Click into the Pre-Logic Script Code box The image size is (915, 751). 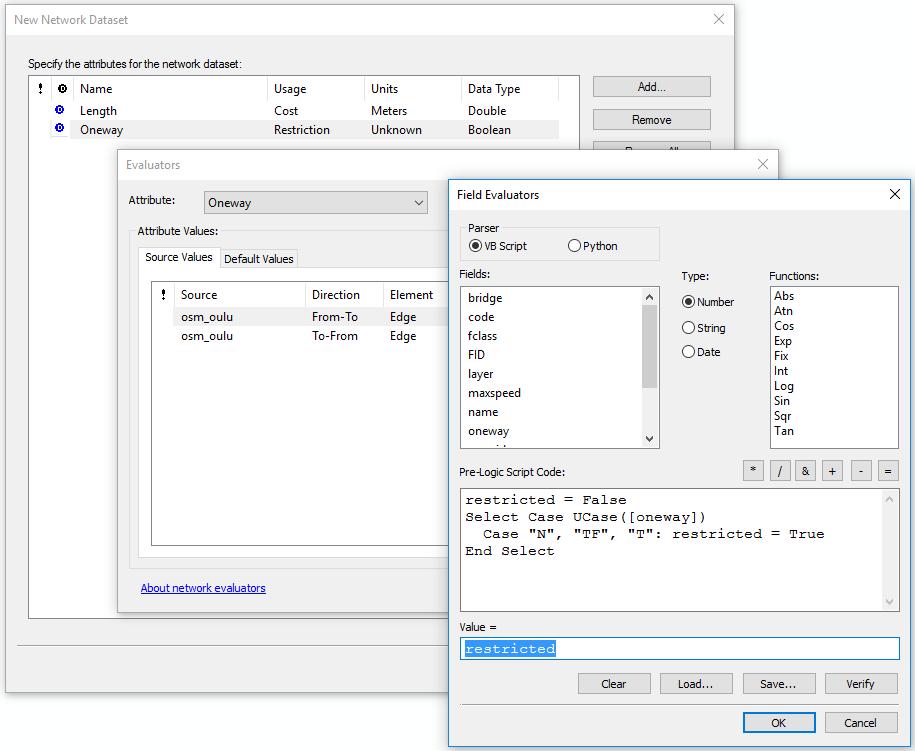coord(672,550)
